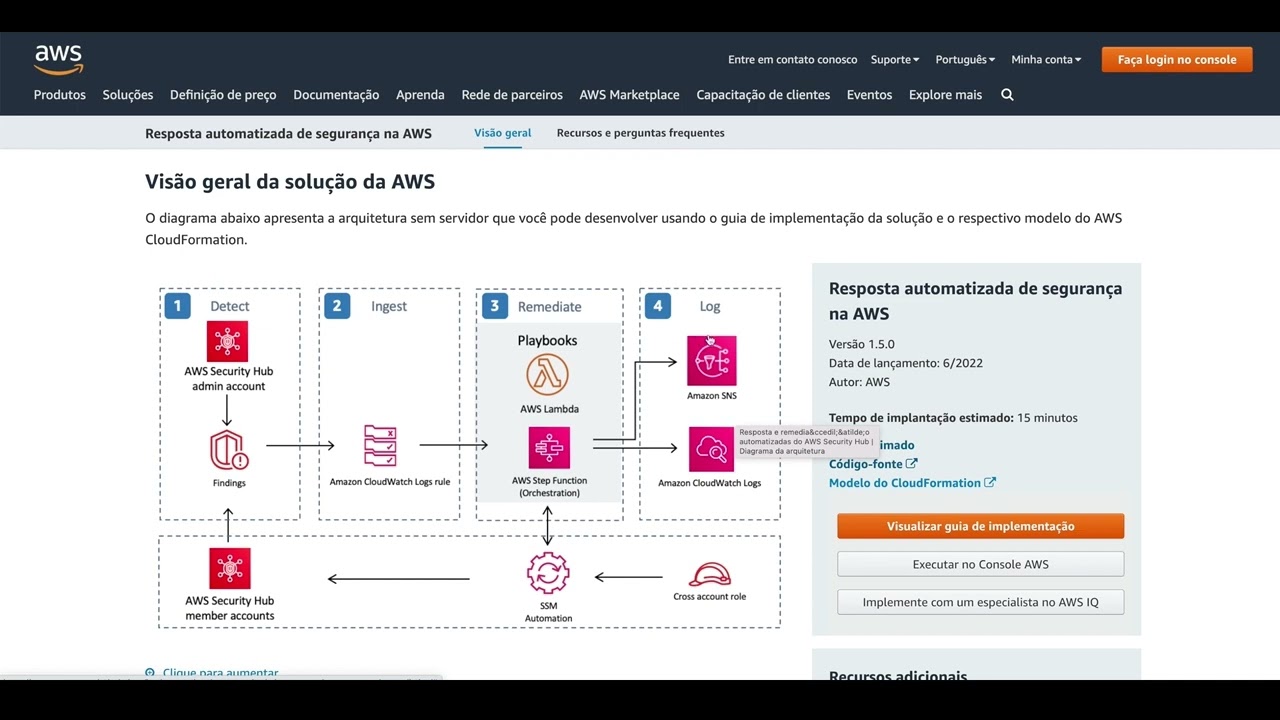Open the Explore mais menu
The width and height of the screenshot is (1280, 720).
coord(945,95)
